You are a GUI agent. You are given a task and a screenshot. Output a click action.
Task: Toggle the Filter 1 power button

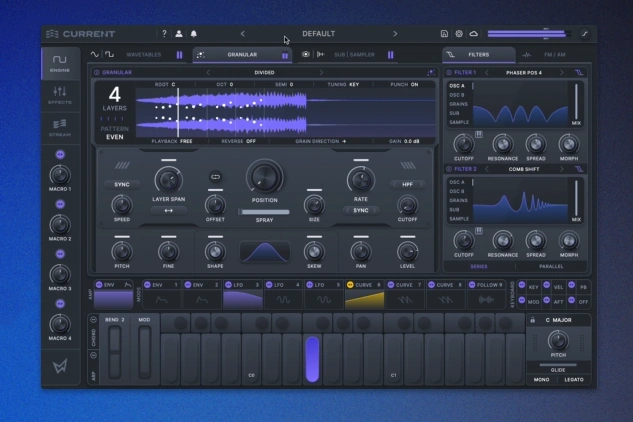click(449, 72)
